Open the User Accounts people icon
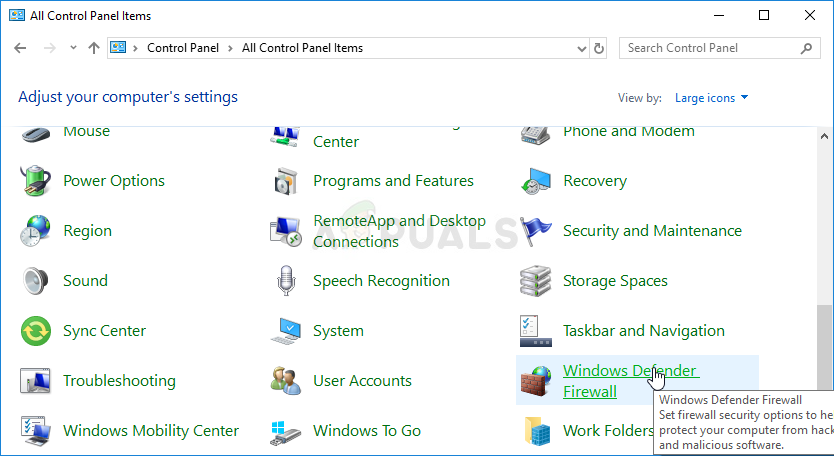 [x=286, y=381]
